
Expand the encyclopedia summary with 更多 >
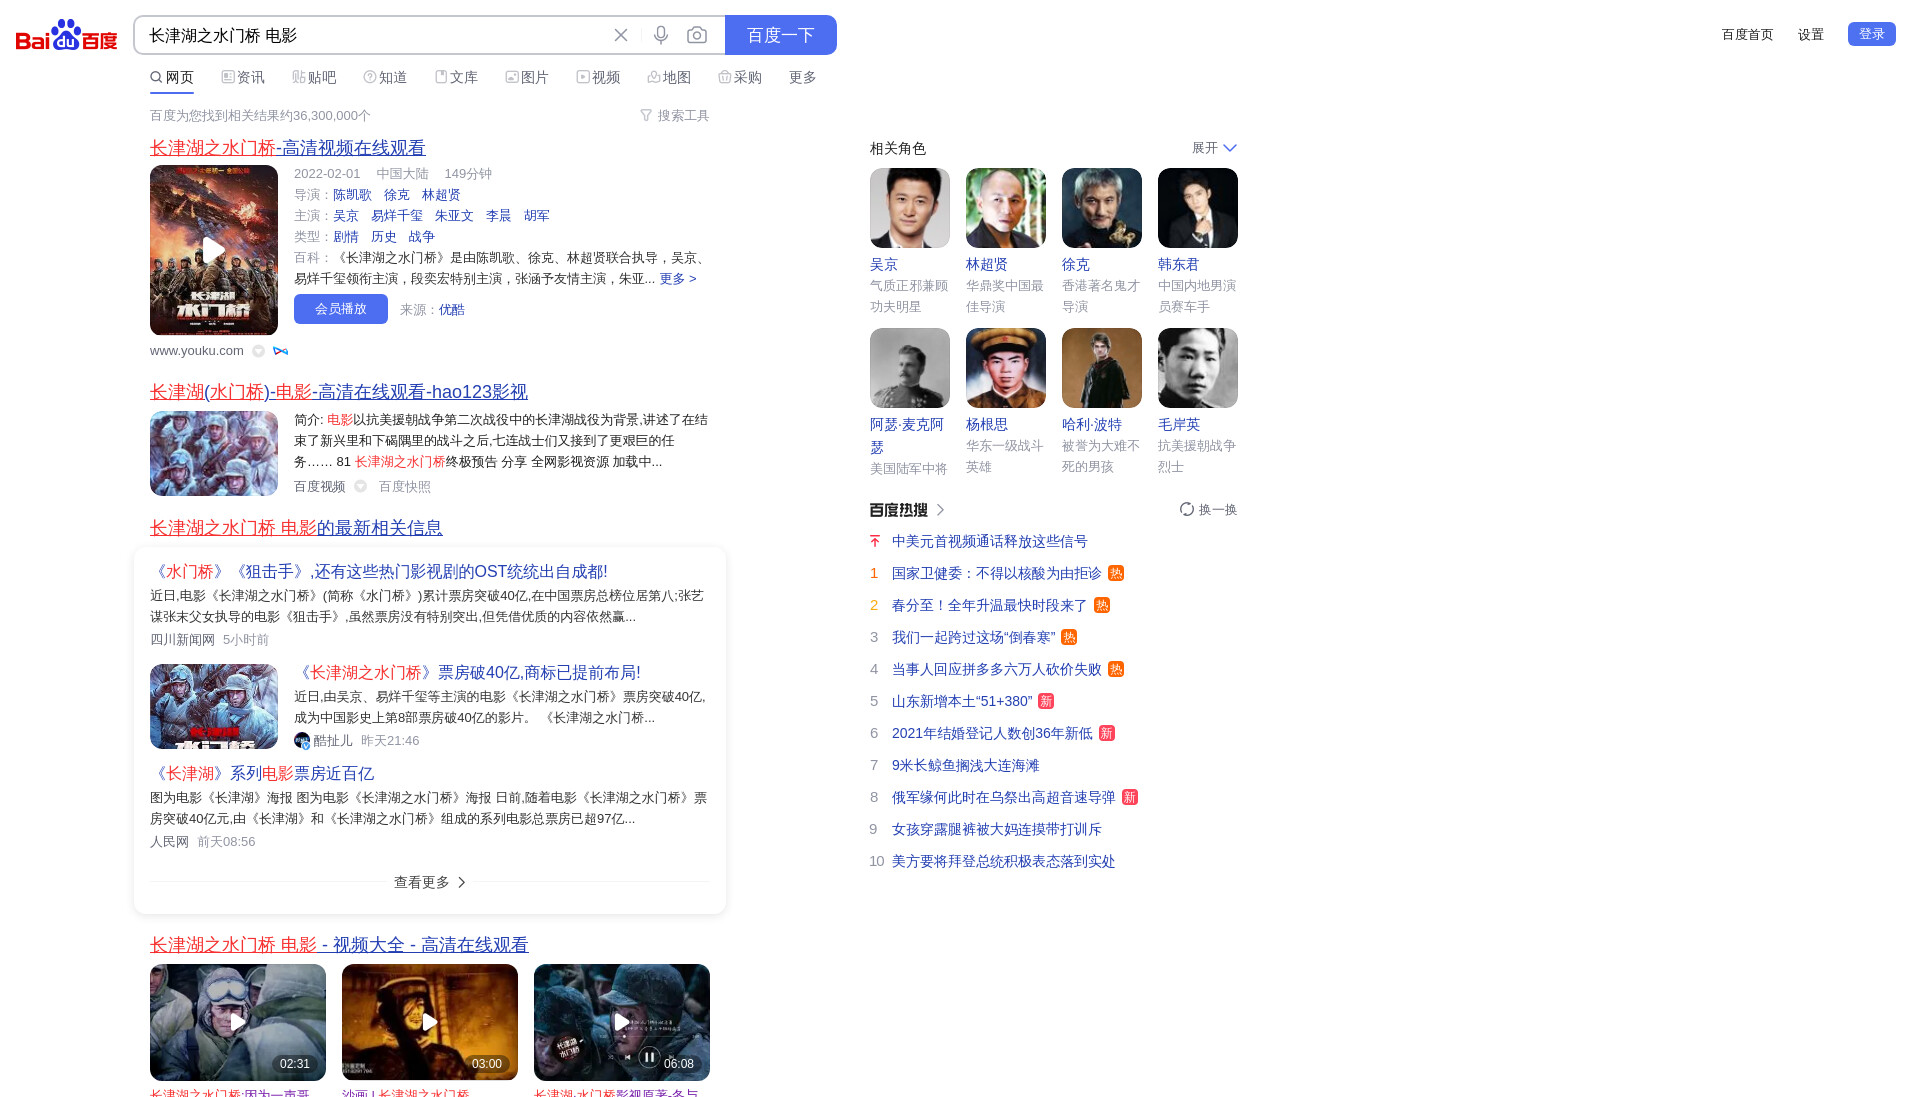(678, 279)
